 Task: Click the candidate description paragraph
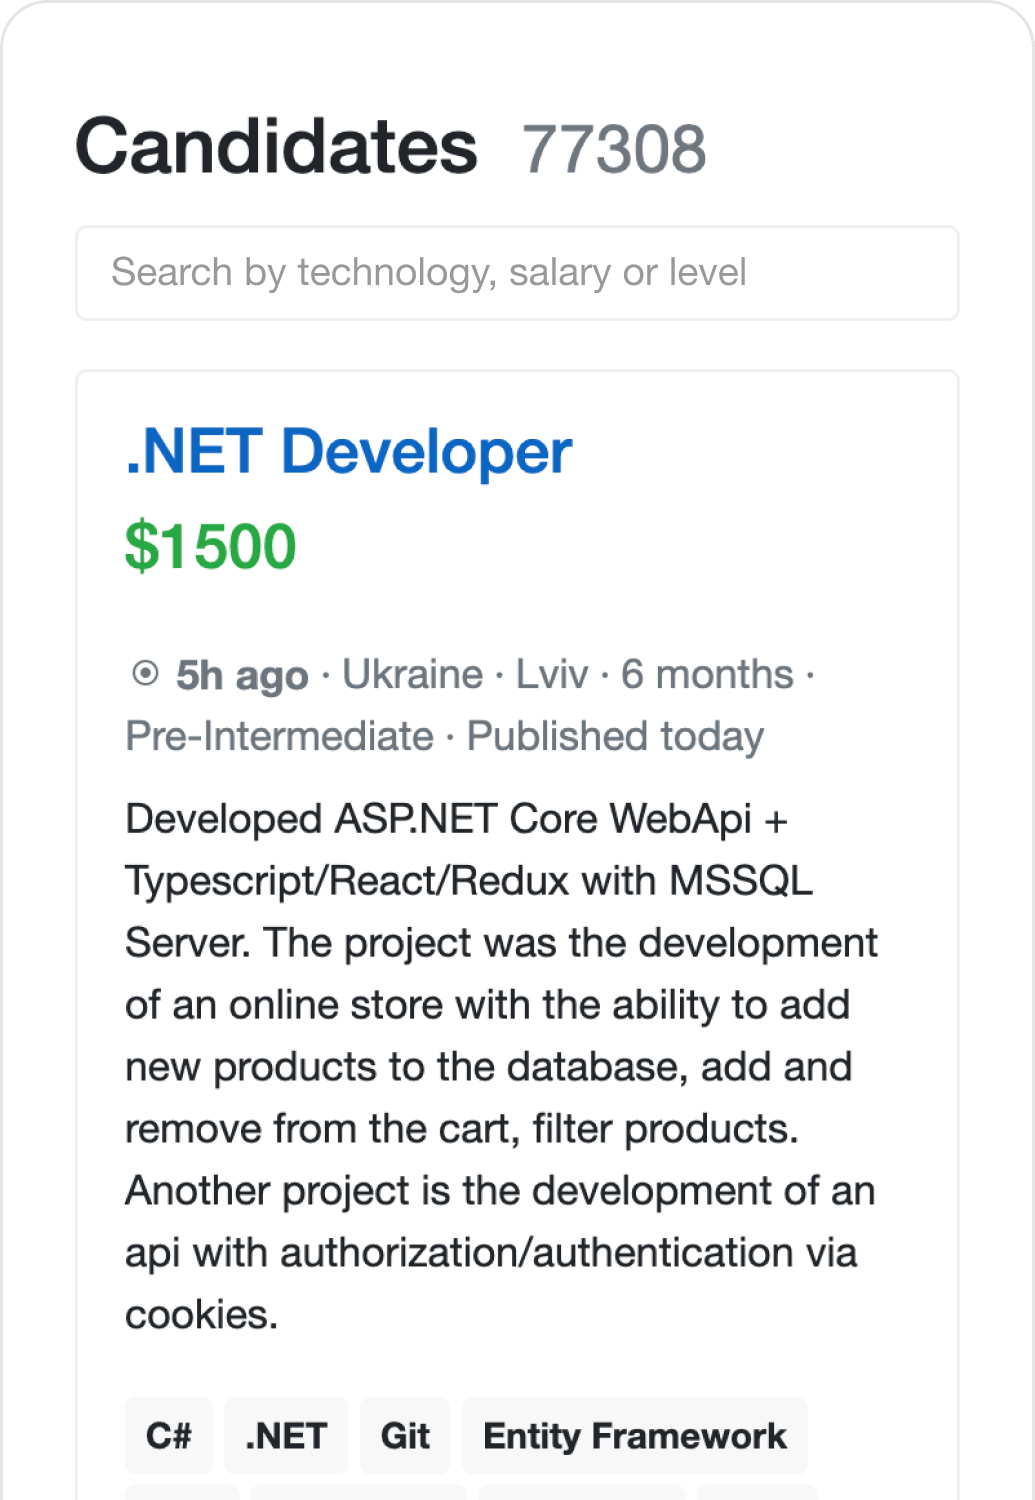pos(502,1067)
